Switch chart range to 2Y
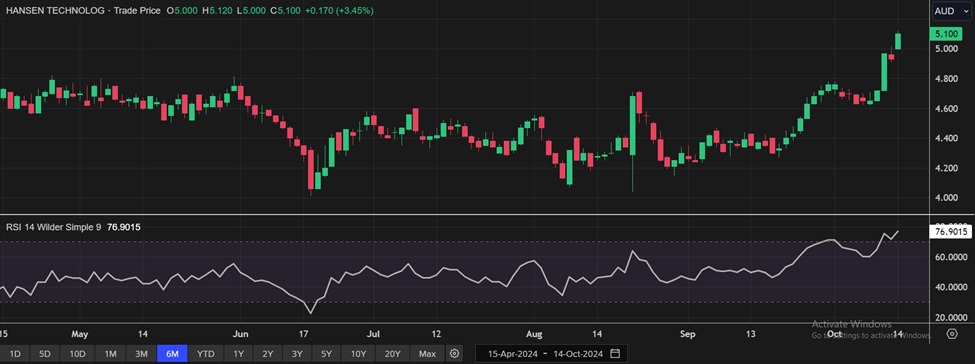 click(267, 354)
